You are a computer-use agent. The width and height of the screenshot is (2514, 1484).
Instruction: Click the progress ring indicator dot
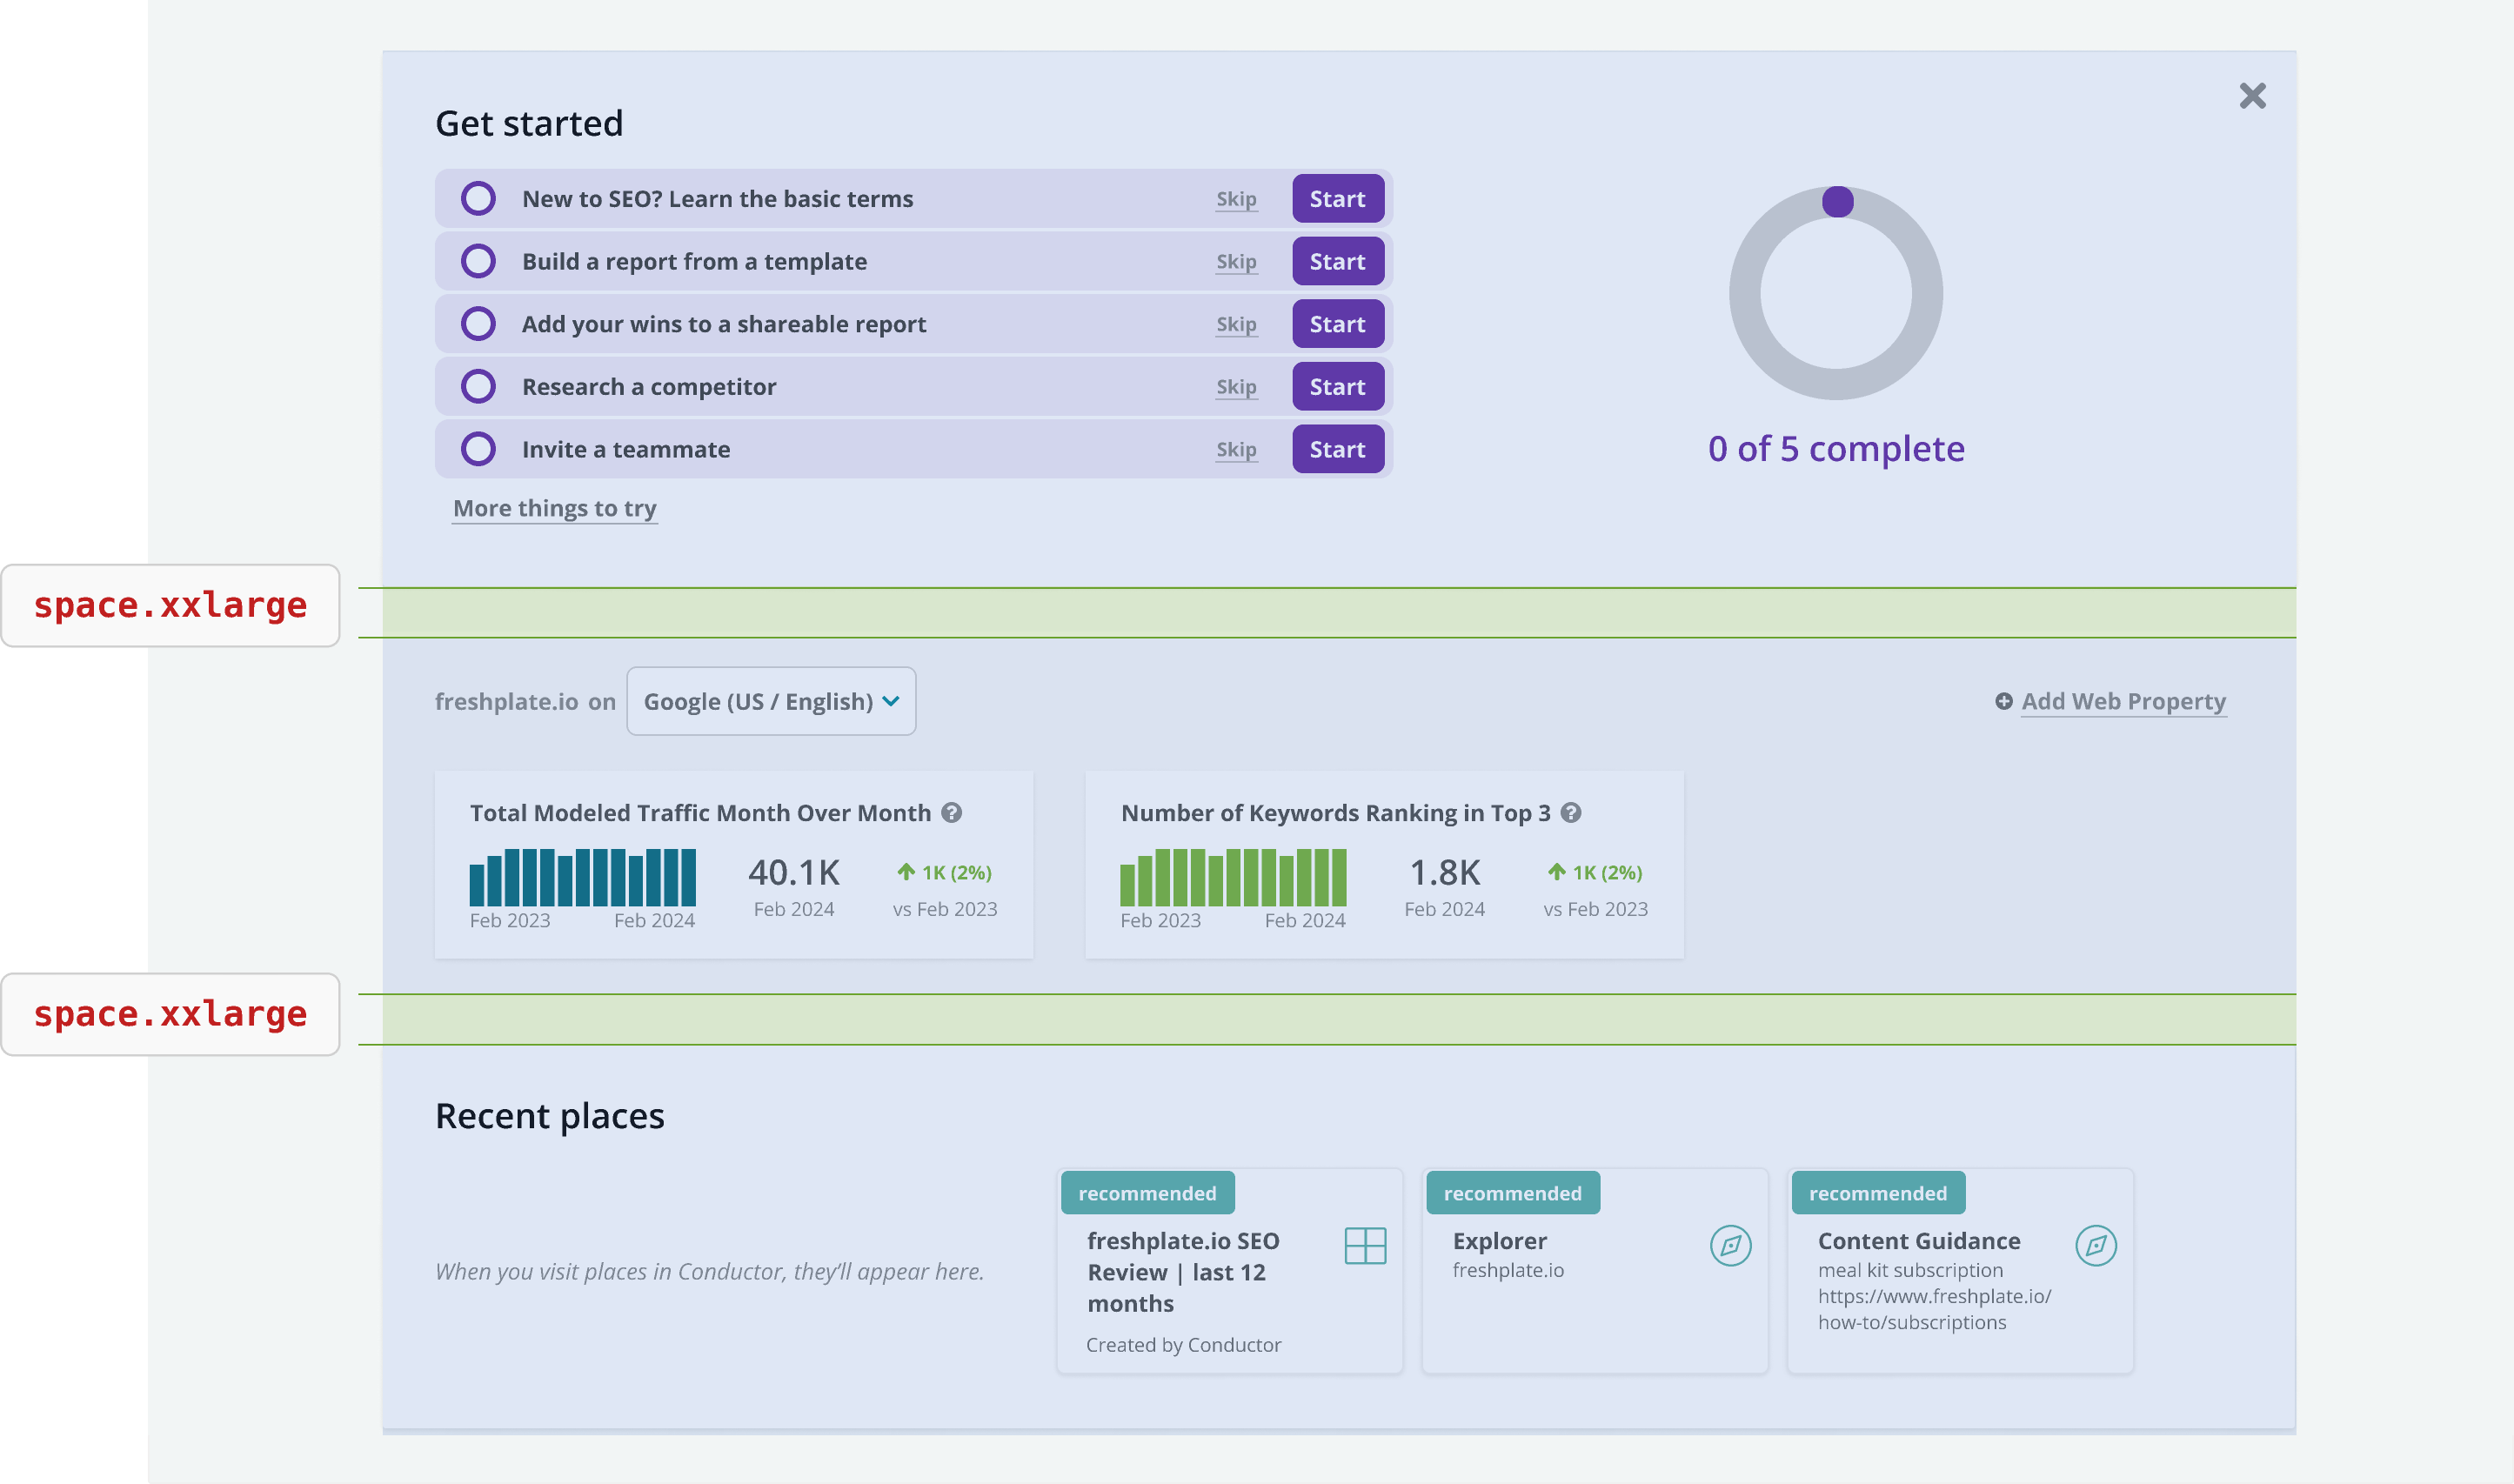(1837, 202)
